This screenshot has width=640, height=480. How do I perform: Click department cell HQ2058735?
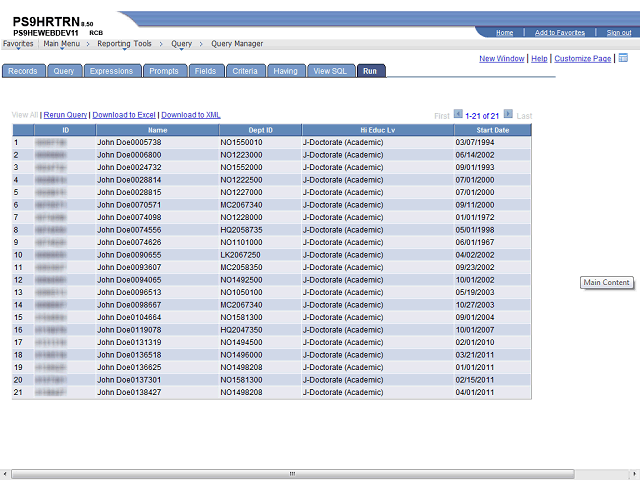click(x=241, y=230)
